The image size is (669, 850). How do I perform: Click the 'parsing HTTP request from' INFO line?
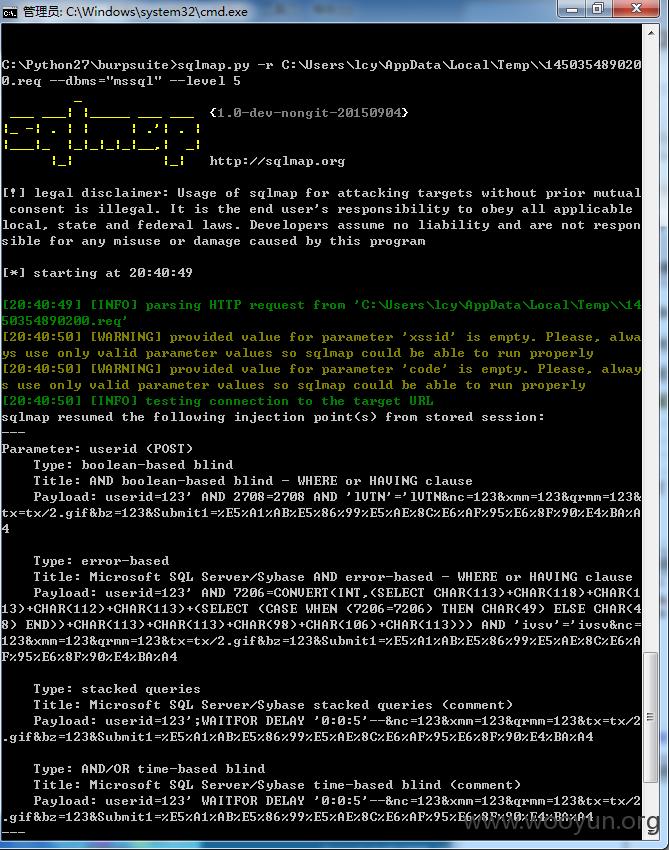321,313
